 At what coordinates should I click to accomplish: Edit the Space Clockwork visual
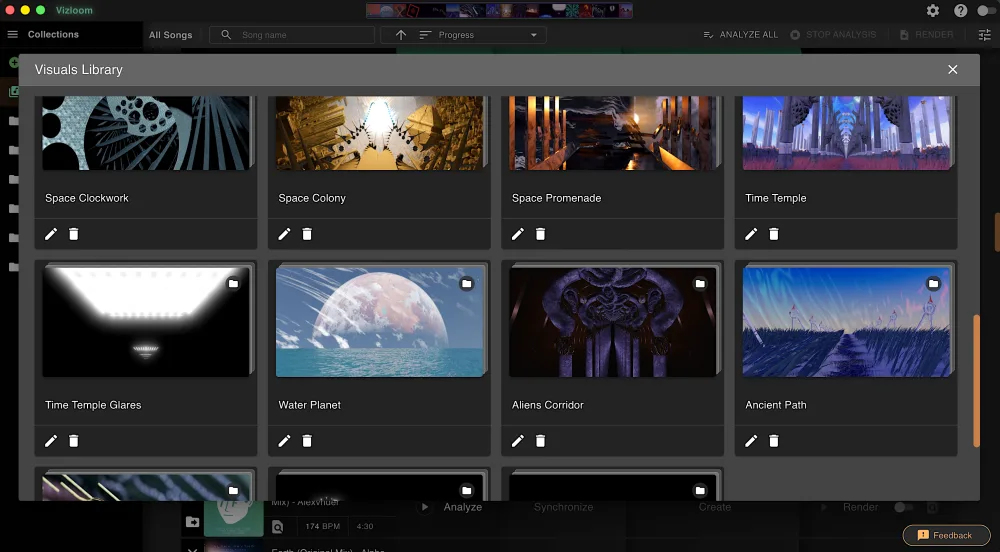click(x=51, y=235)
